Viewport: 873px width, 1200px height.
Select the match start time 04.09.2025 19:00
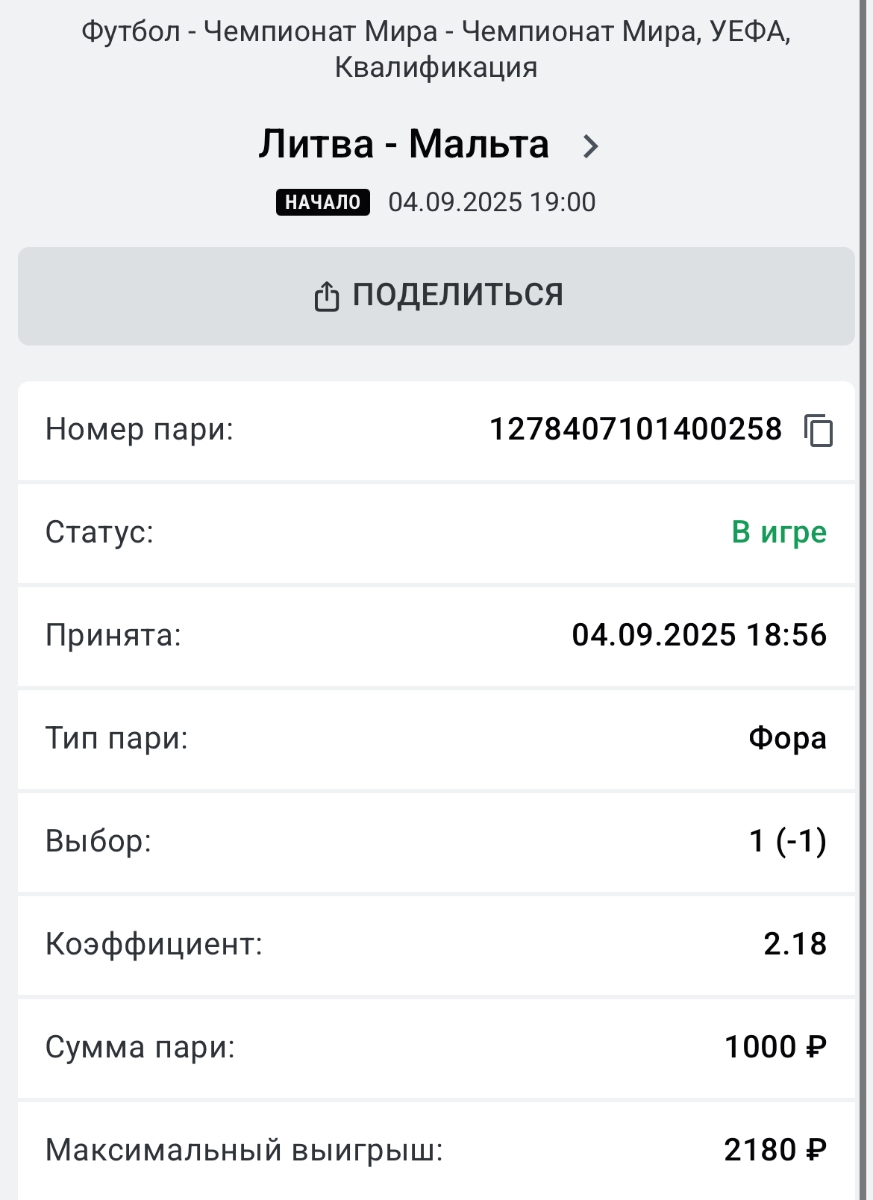[x=491, y=202]
